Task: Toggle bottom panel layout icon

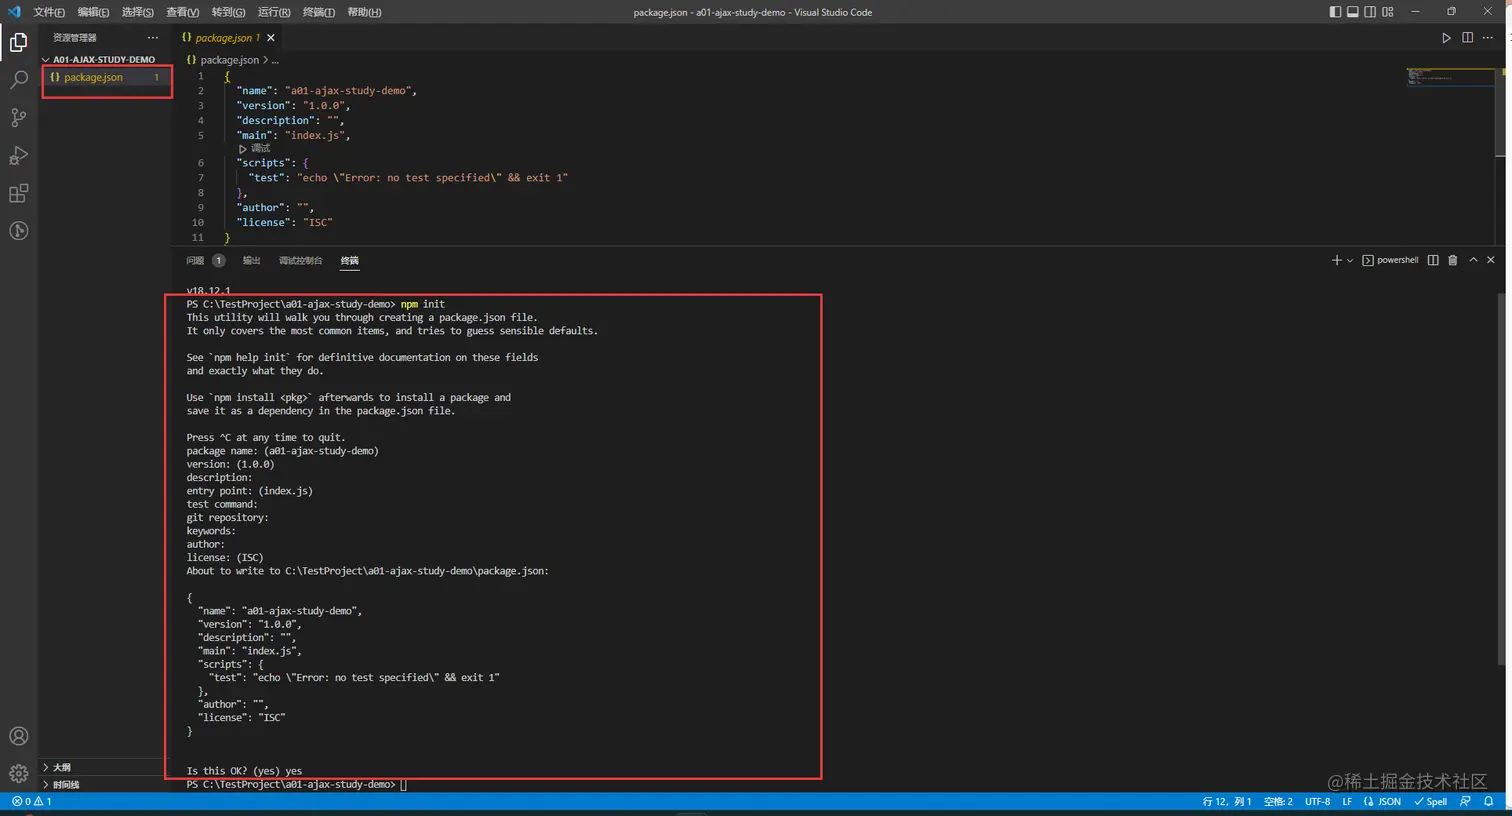Action: (1352, 12)
